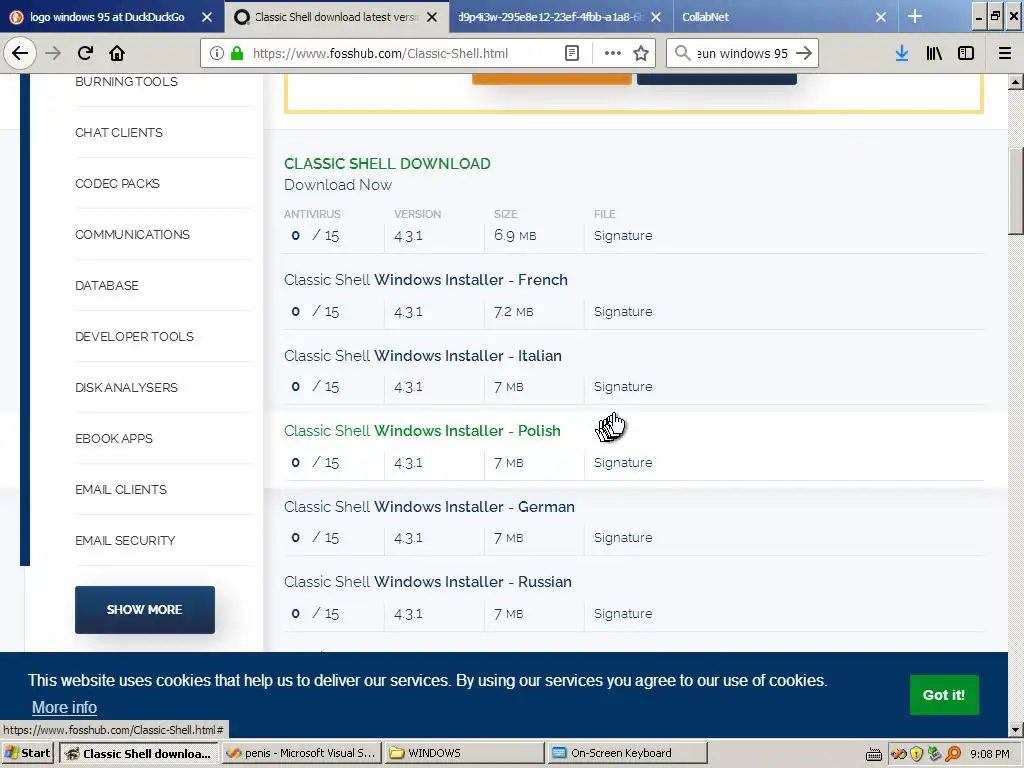Open Signature link in the Polish installer row

623,462
